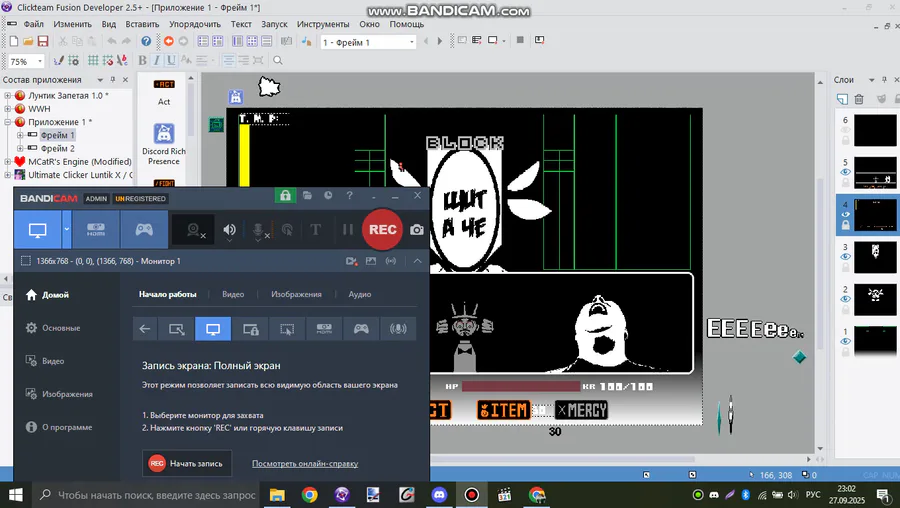The image size is (900, 508).
Task: Expand the Лунтик Запетая 1.0 tree node
Action: pos(7,95)
